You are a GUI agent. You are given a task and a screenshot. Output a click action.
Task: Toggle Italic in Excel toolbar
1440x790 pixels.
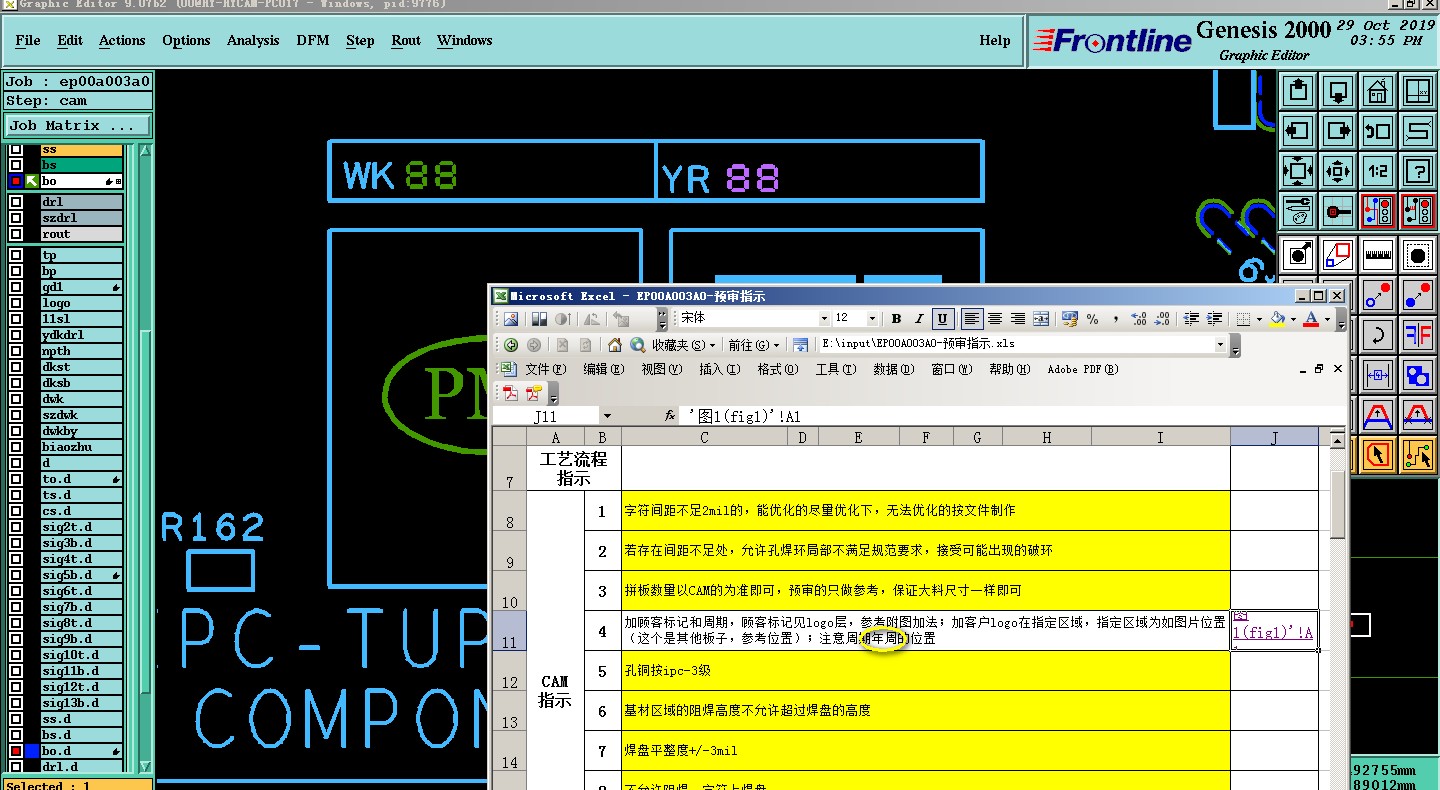tap(919, 319)
